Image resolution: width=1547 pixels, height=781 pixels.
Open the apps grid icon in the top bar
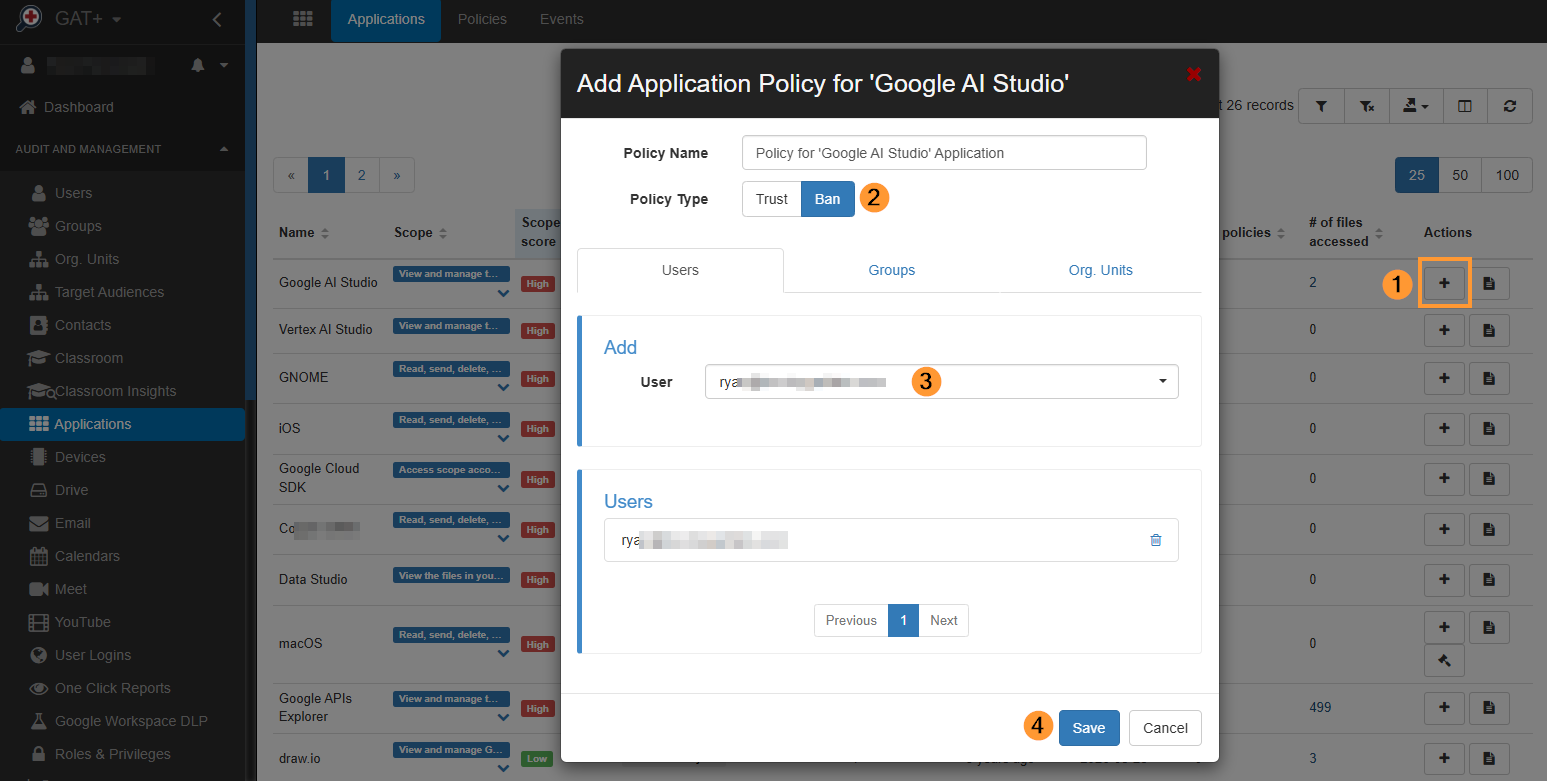(302, 19)
